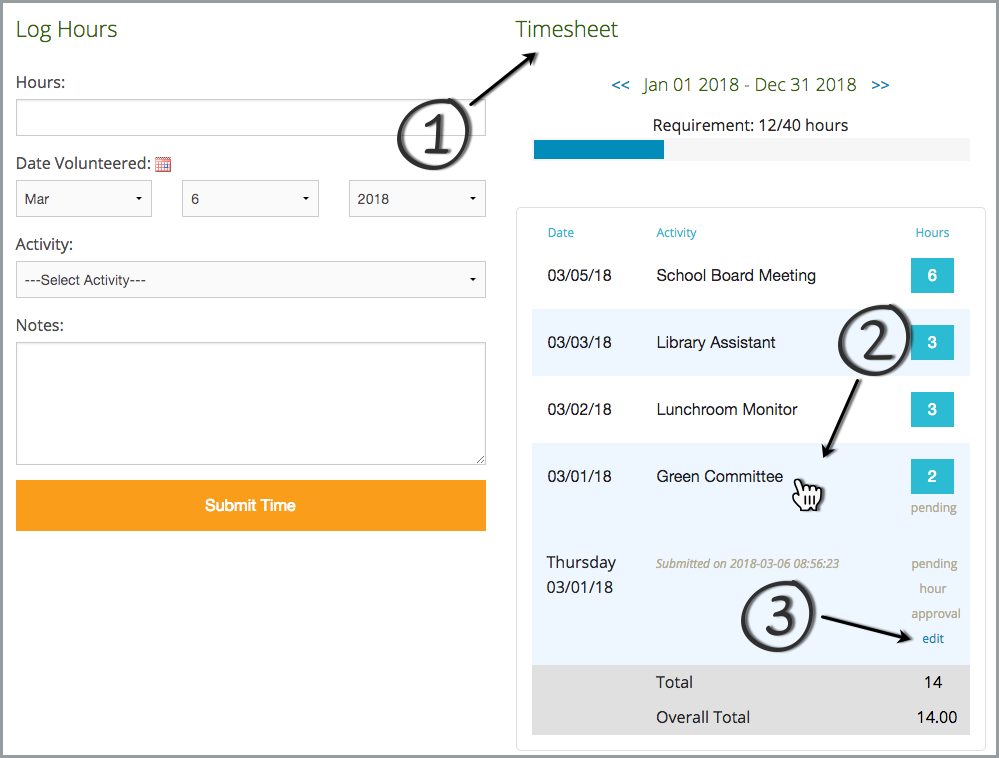
Task: Open the year dropdown showing 2018
Action: (x=417, y=199)
